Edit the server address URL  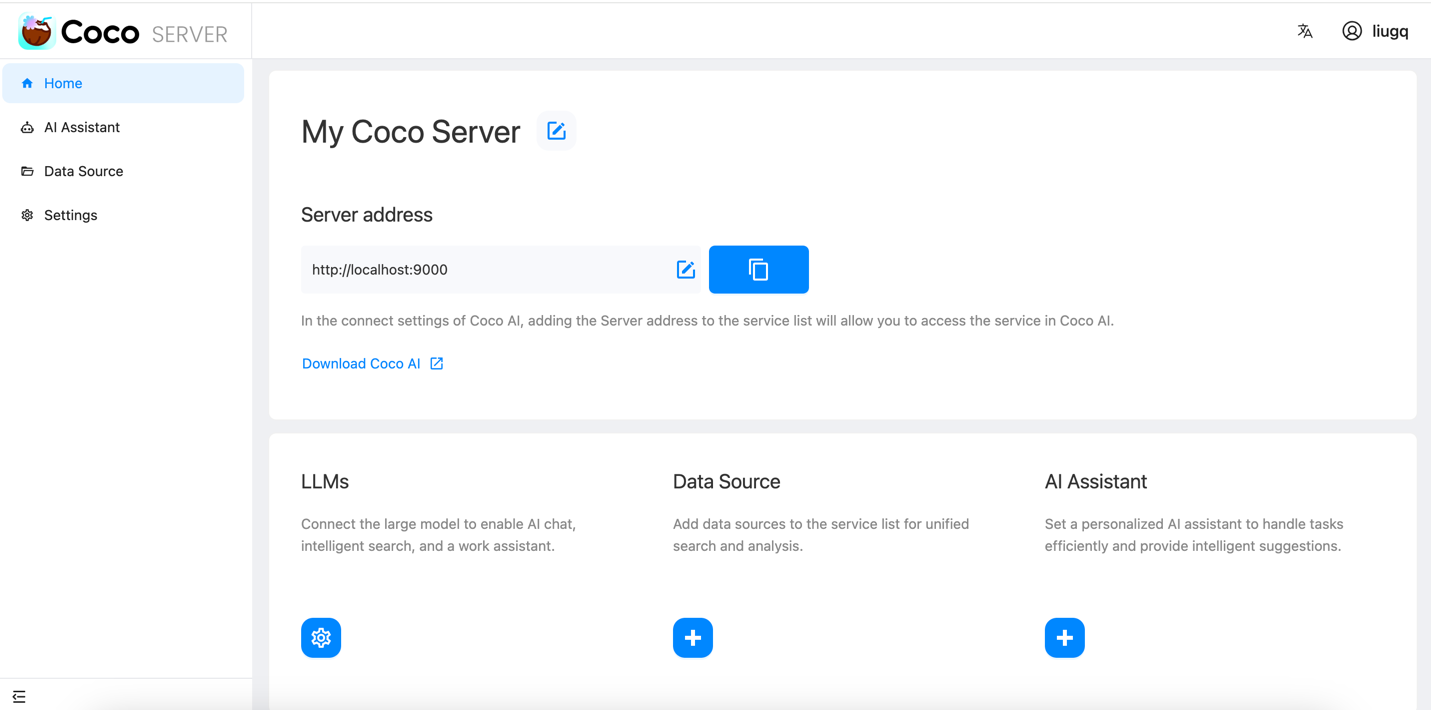point(685,269)
